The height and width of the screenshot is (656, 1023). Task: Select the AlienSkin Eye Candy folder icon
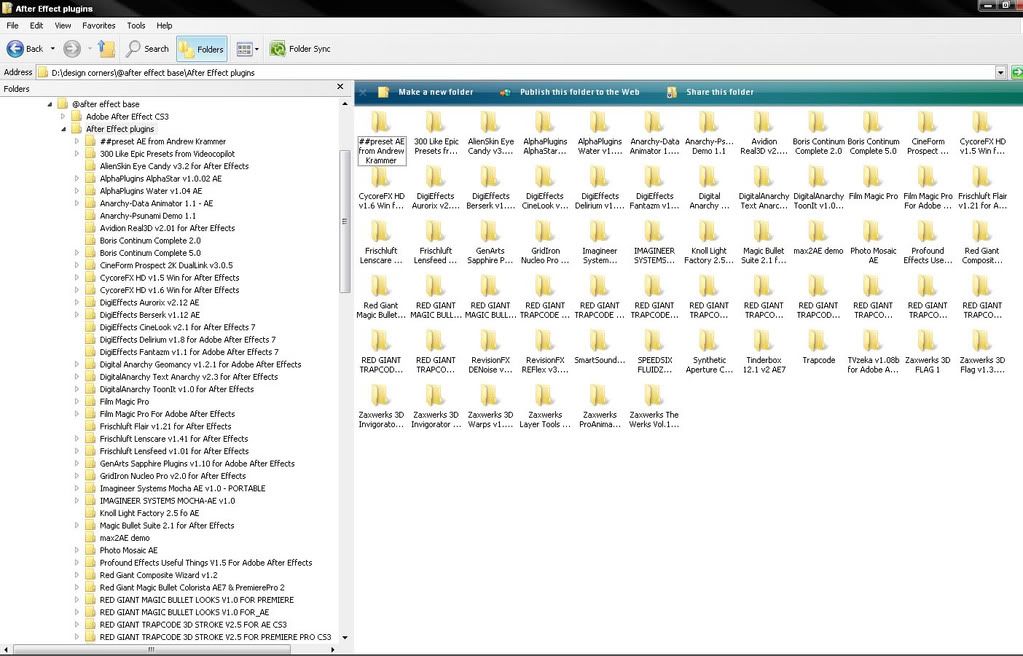coord(491,122)
